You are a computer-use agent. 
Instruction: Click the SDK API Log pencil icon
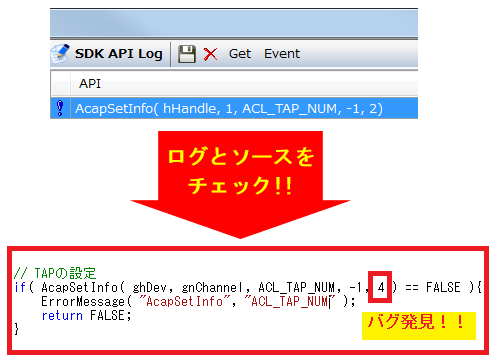pos(60,54)
